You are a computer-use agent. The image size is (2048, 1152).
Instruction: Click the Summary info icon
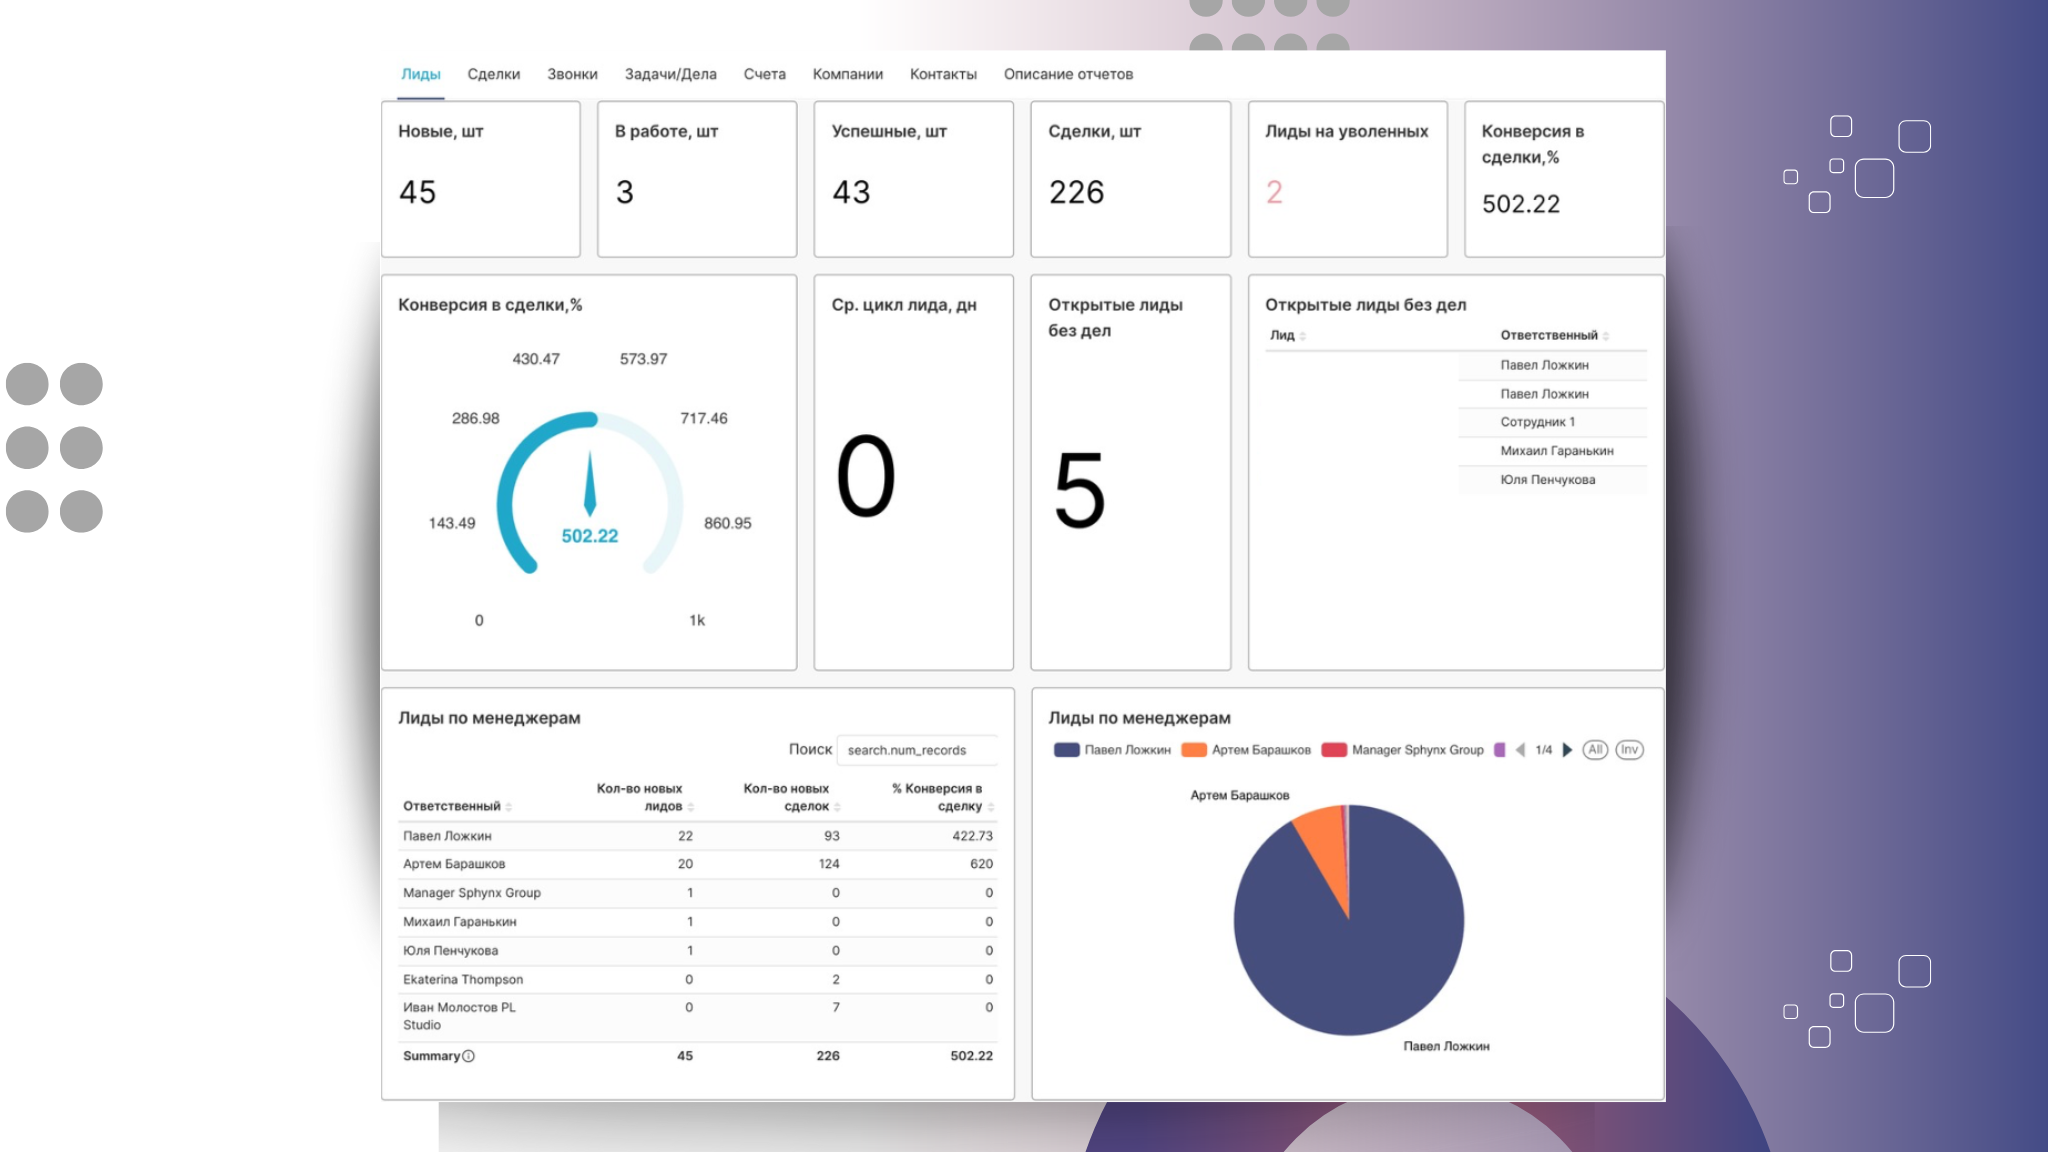[469, 1056]
